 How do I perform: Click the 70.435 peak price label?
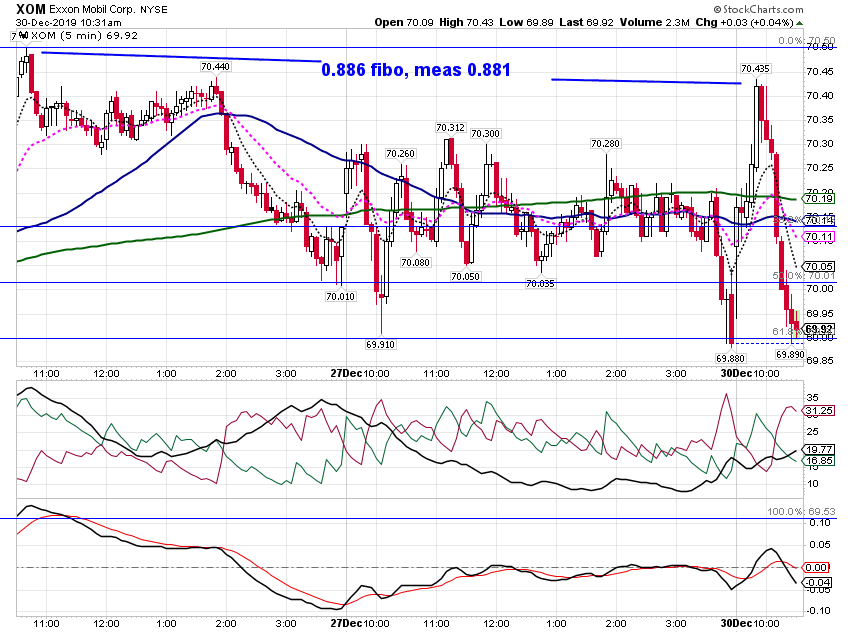click(x=755, y=69)
